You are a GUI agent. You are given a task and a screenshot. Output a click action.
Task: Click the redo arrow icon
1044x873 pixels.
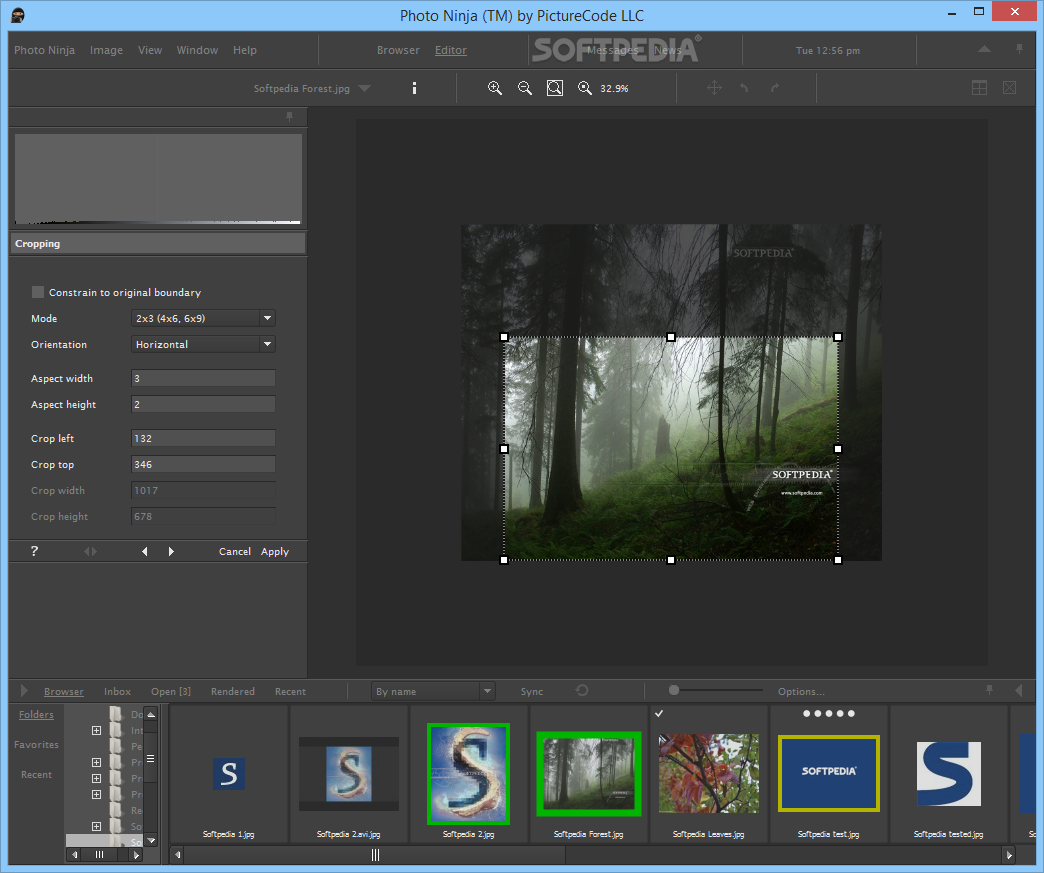tap(774, 88)
